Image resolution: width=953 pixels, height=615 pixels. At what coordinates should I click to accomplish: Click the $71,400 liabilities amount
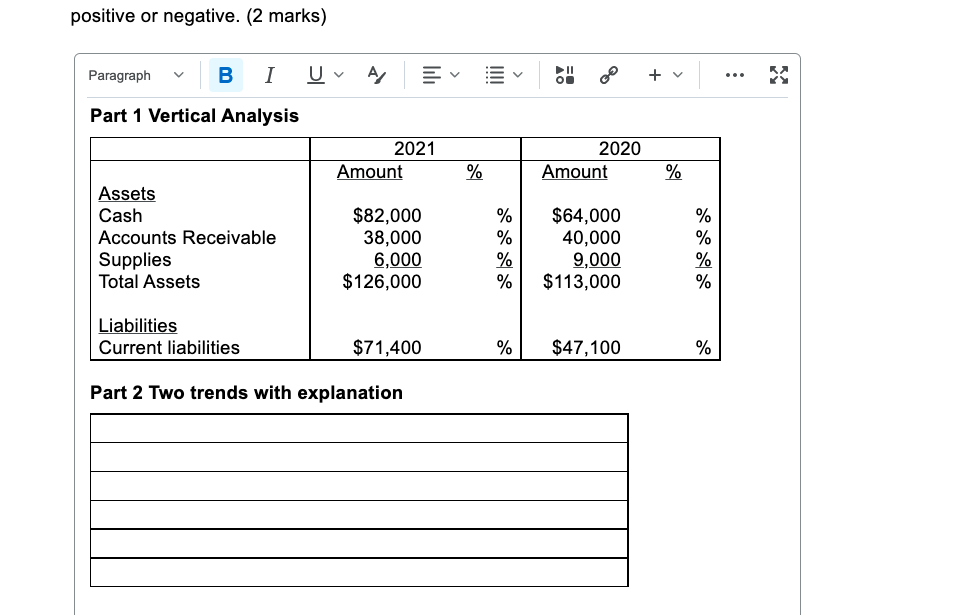387,348
